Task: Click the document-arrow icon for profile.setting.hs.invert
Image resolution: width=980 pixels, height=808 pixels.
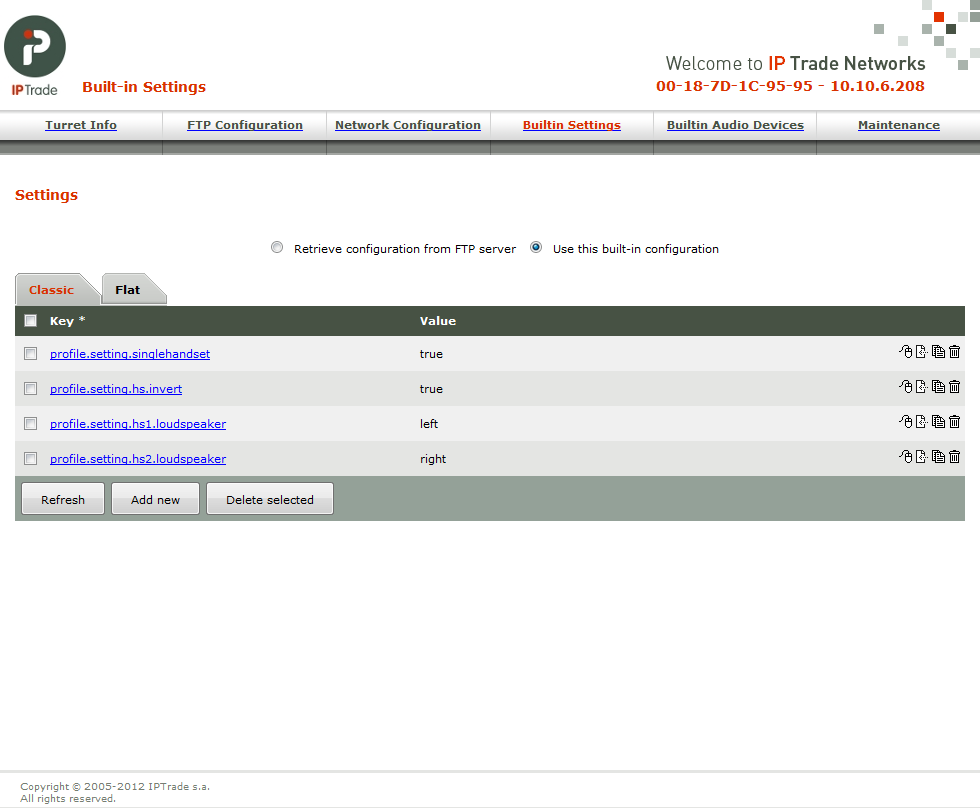Action: (921, 387)
